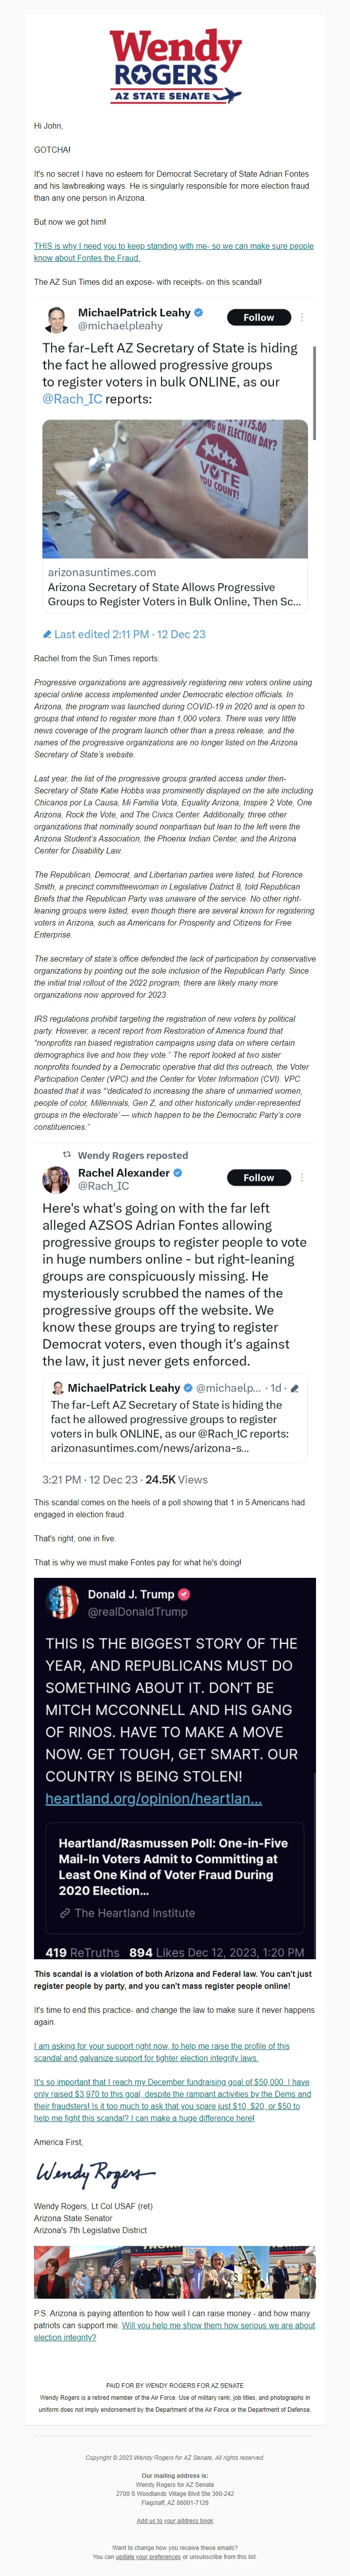
Task: Click the pencil icon beside Last edited
Action: point(47,634)
